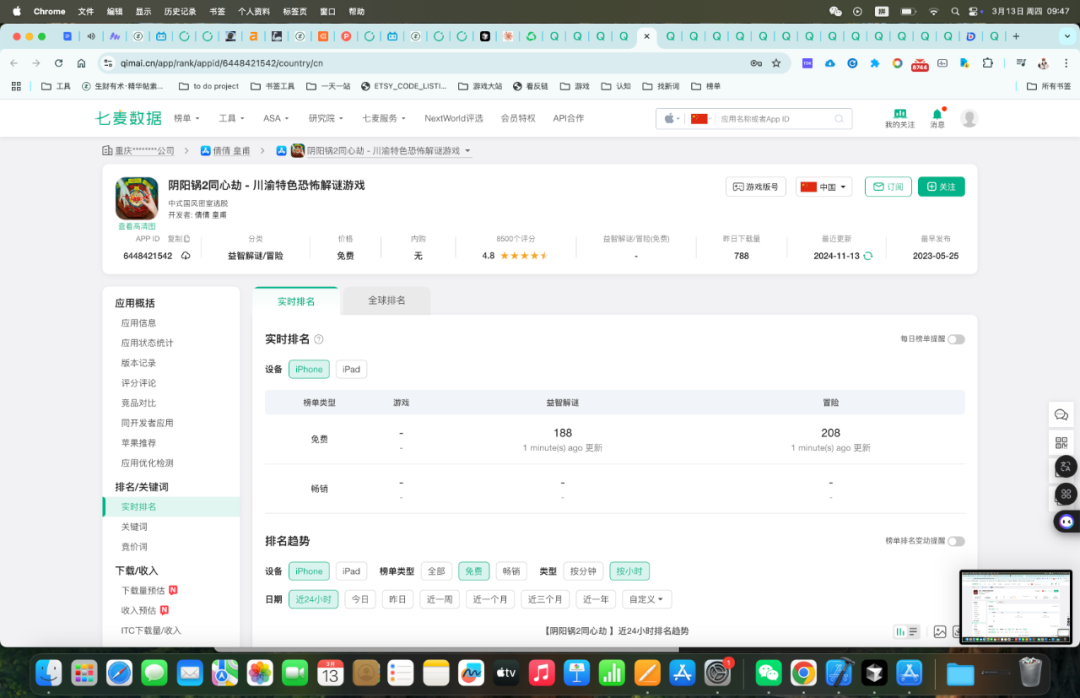
Task: Click the image export icon above trend graph
Action: coord(939,632)
